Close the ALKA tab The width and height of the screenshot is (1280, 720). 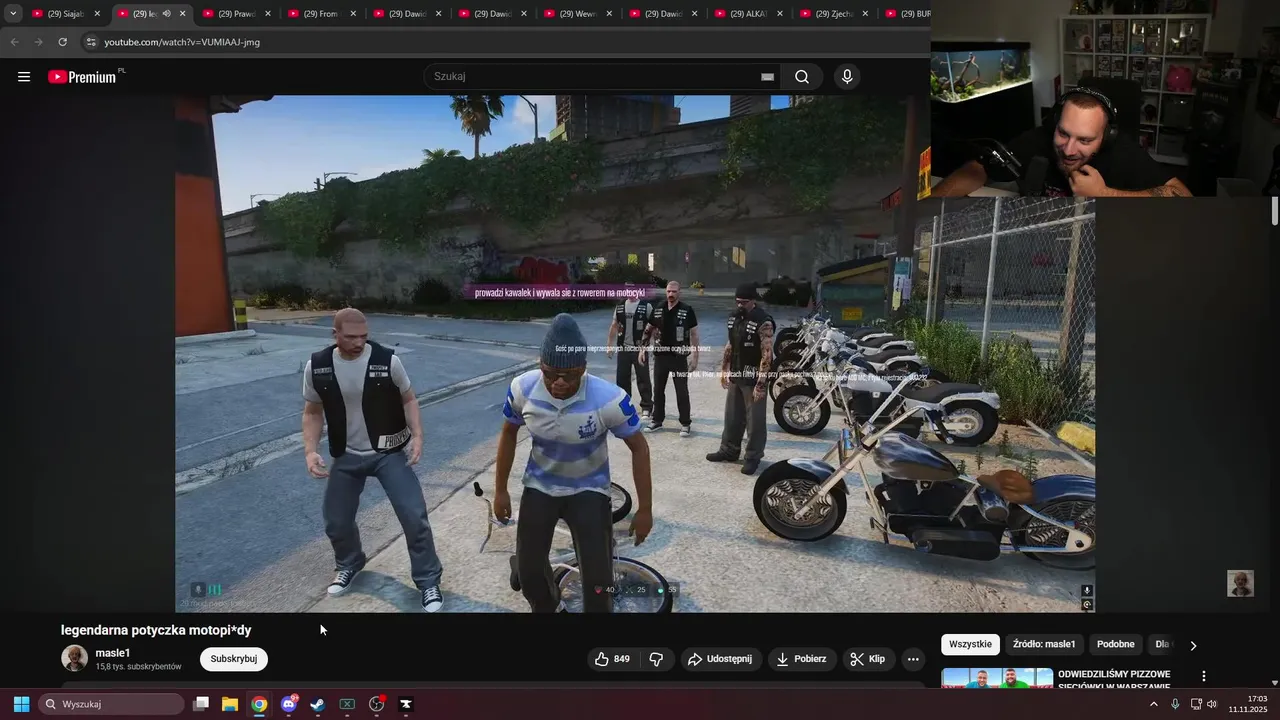click(x=780, y=14)
